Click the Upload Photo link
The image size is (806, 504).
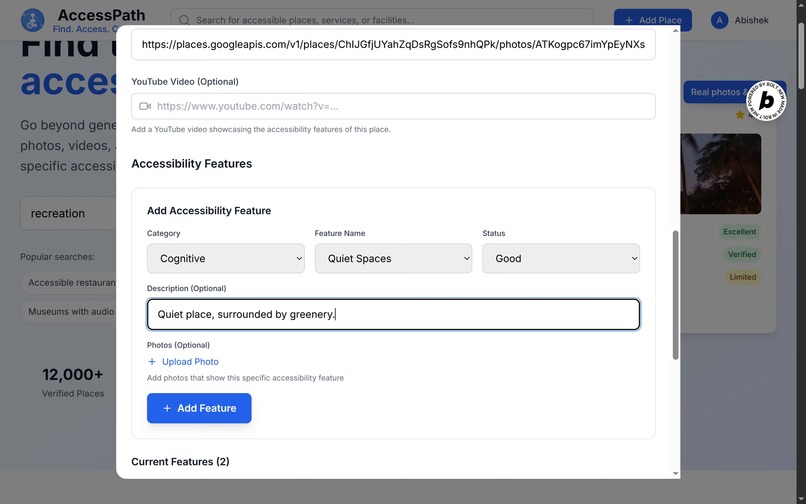tap(190, 362)
